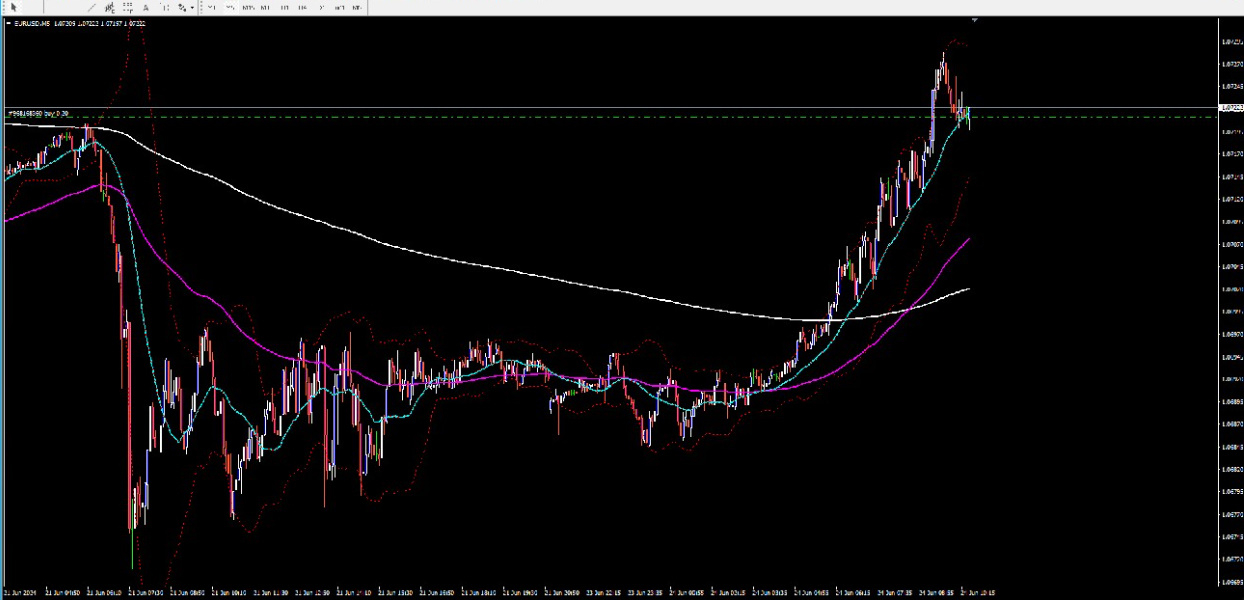Image resolution: width=1244 pixels, height=600 pixels.
Task: Select the arrows and shapes tool
Action: (x=182, y=7)
